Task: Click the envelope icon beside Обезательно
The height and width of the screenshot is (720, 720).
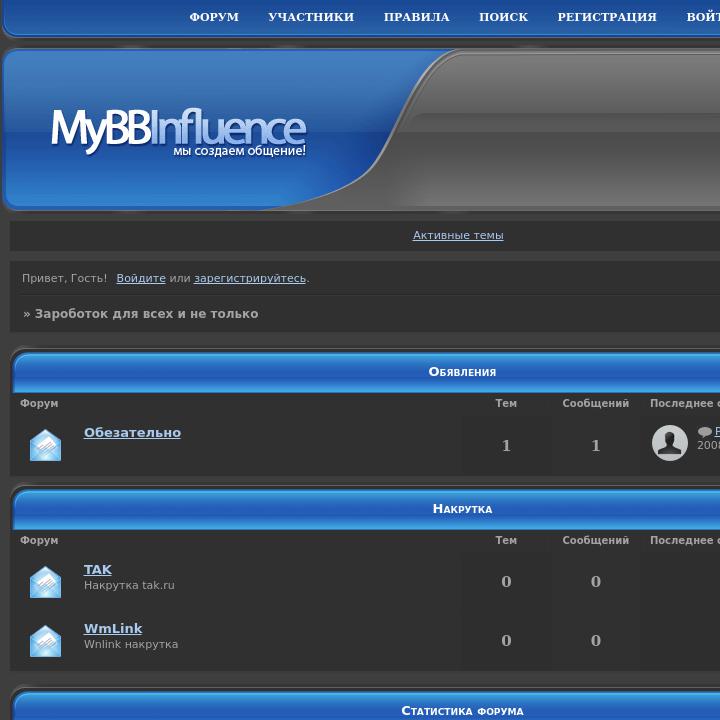Action: 45,444
